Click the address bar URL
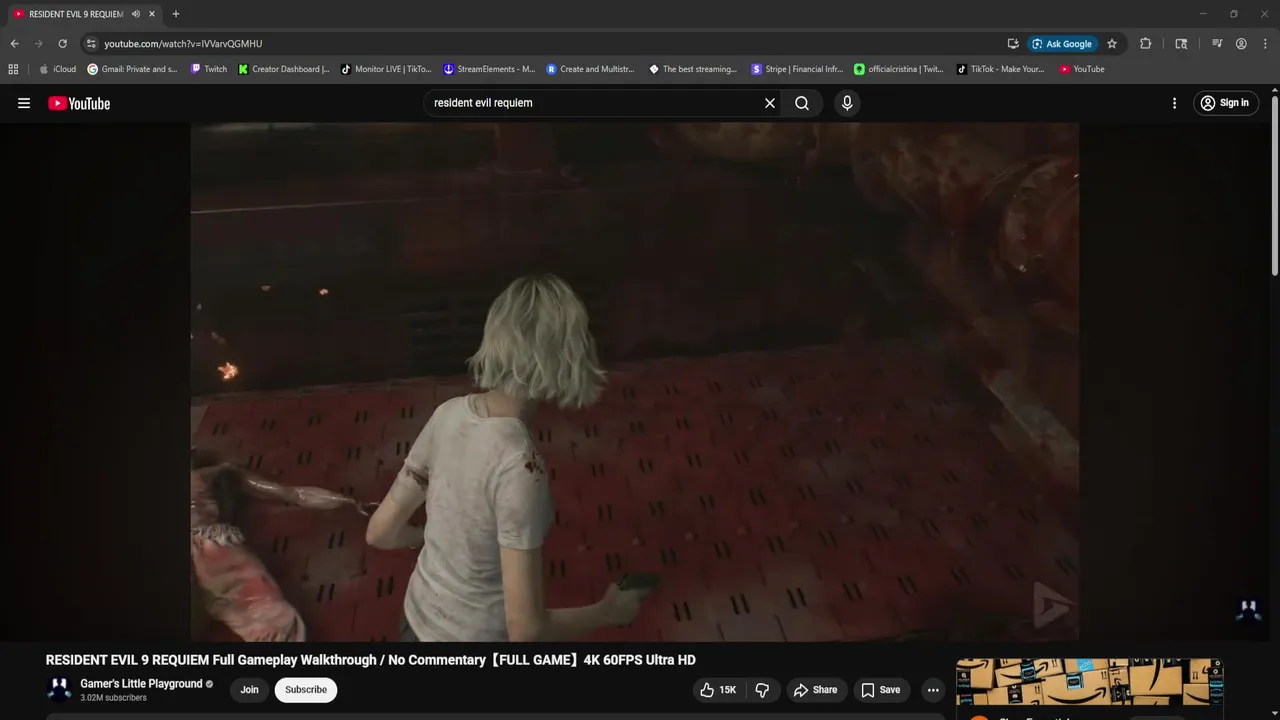 (183, 44)
